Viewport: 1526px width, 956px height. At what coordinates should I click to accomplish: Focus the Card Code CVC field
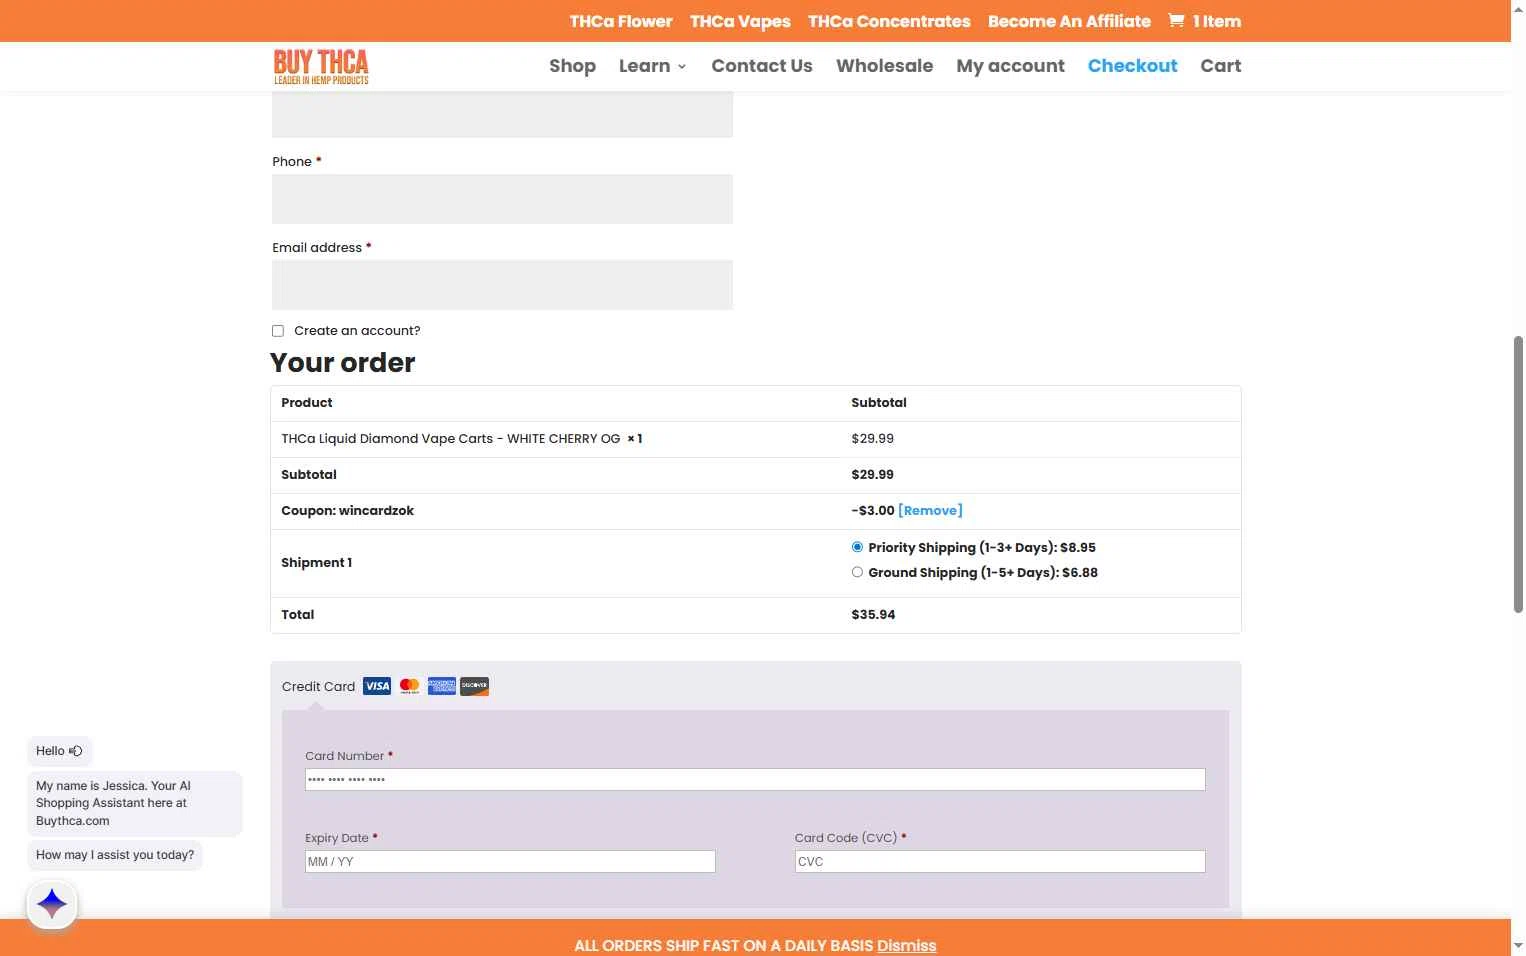pos(1000,861)
